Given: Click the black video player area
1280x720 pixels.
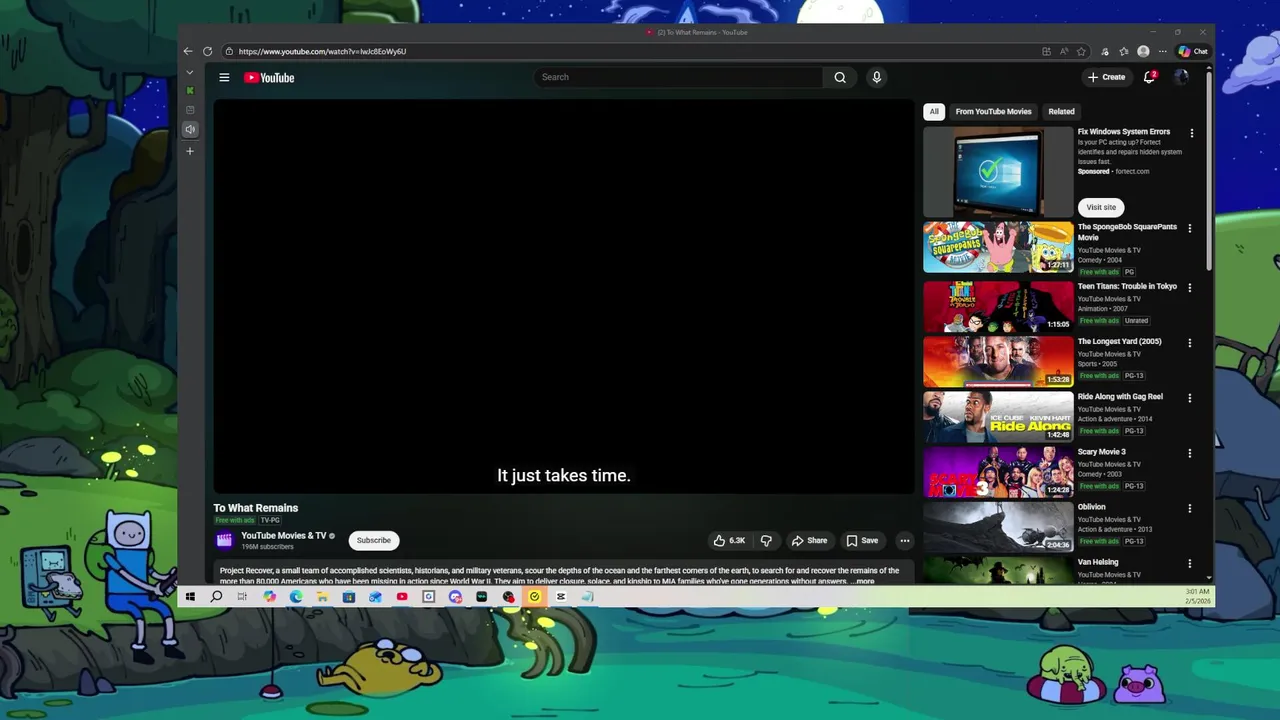Looking at the screenshot, I should pos(564,296).
